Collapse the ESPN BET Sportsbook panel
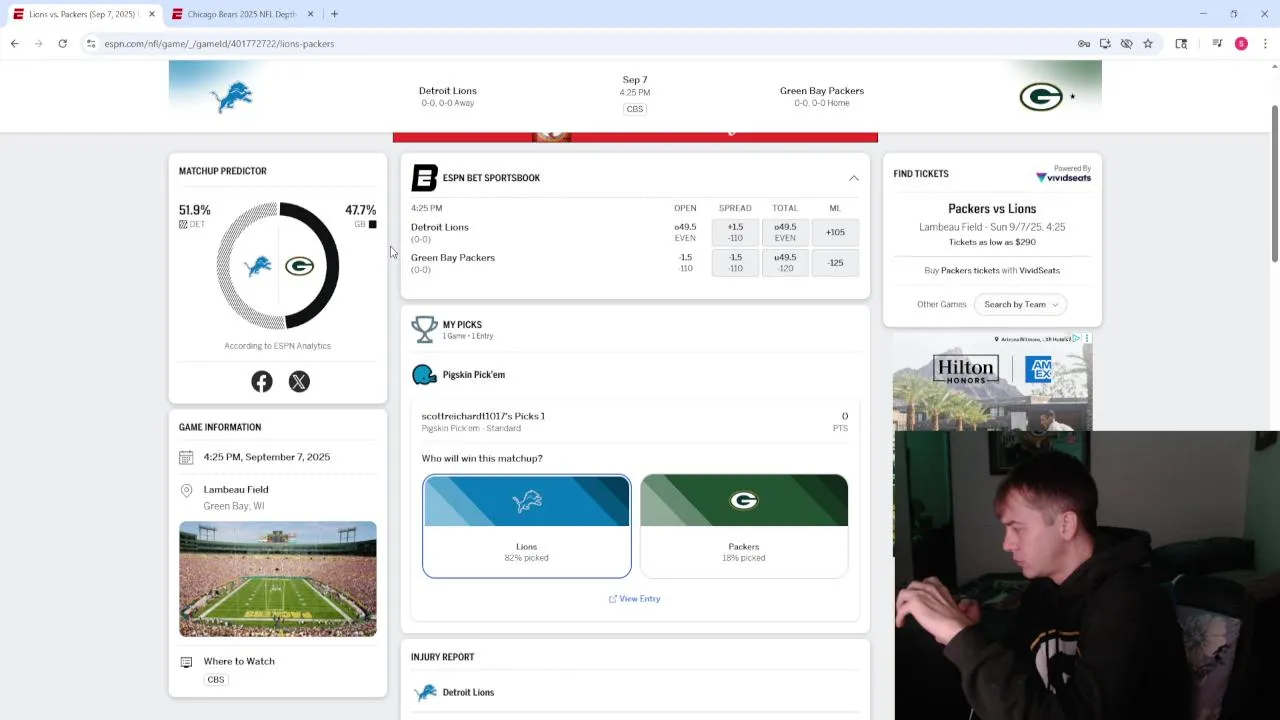1280x720 pixels. pos(854,178)
